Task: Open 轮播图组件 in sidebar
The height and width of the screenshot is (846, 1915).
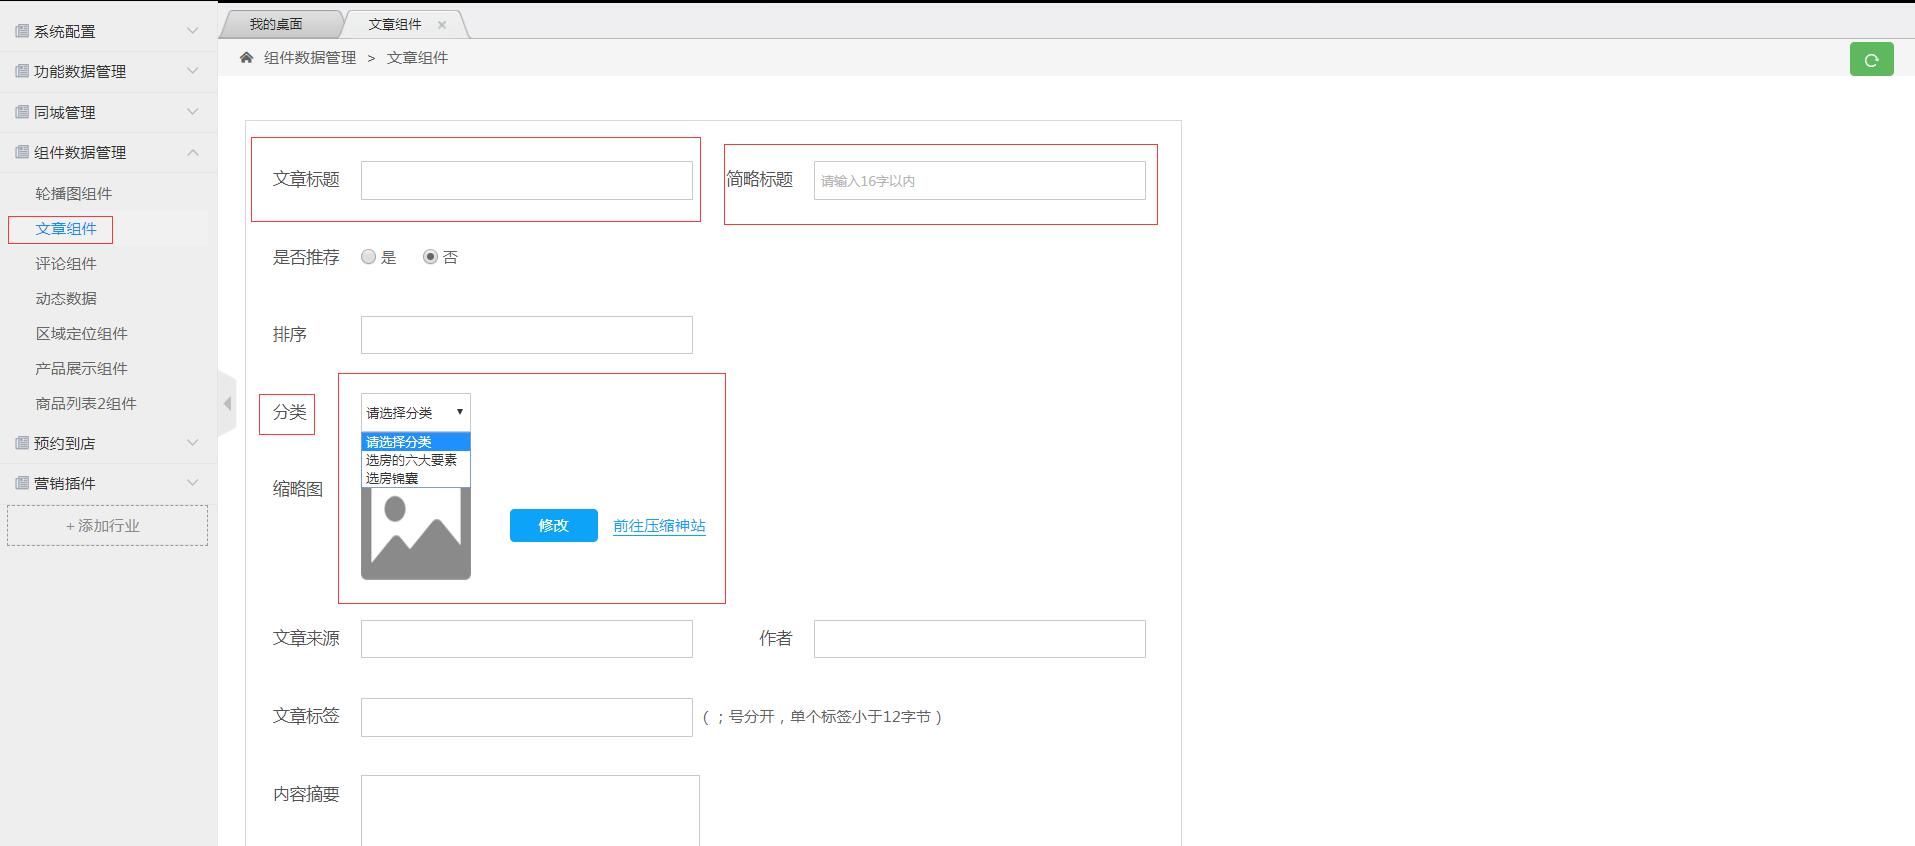Action: (x=74, y=194)
